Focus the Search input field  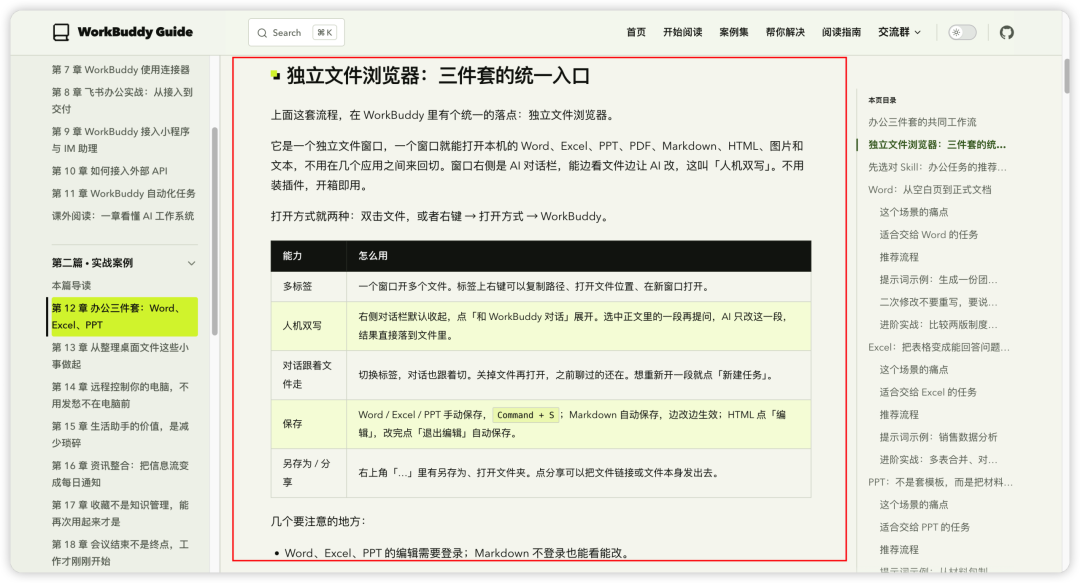(296, 32)
